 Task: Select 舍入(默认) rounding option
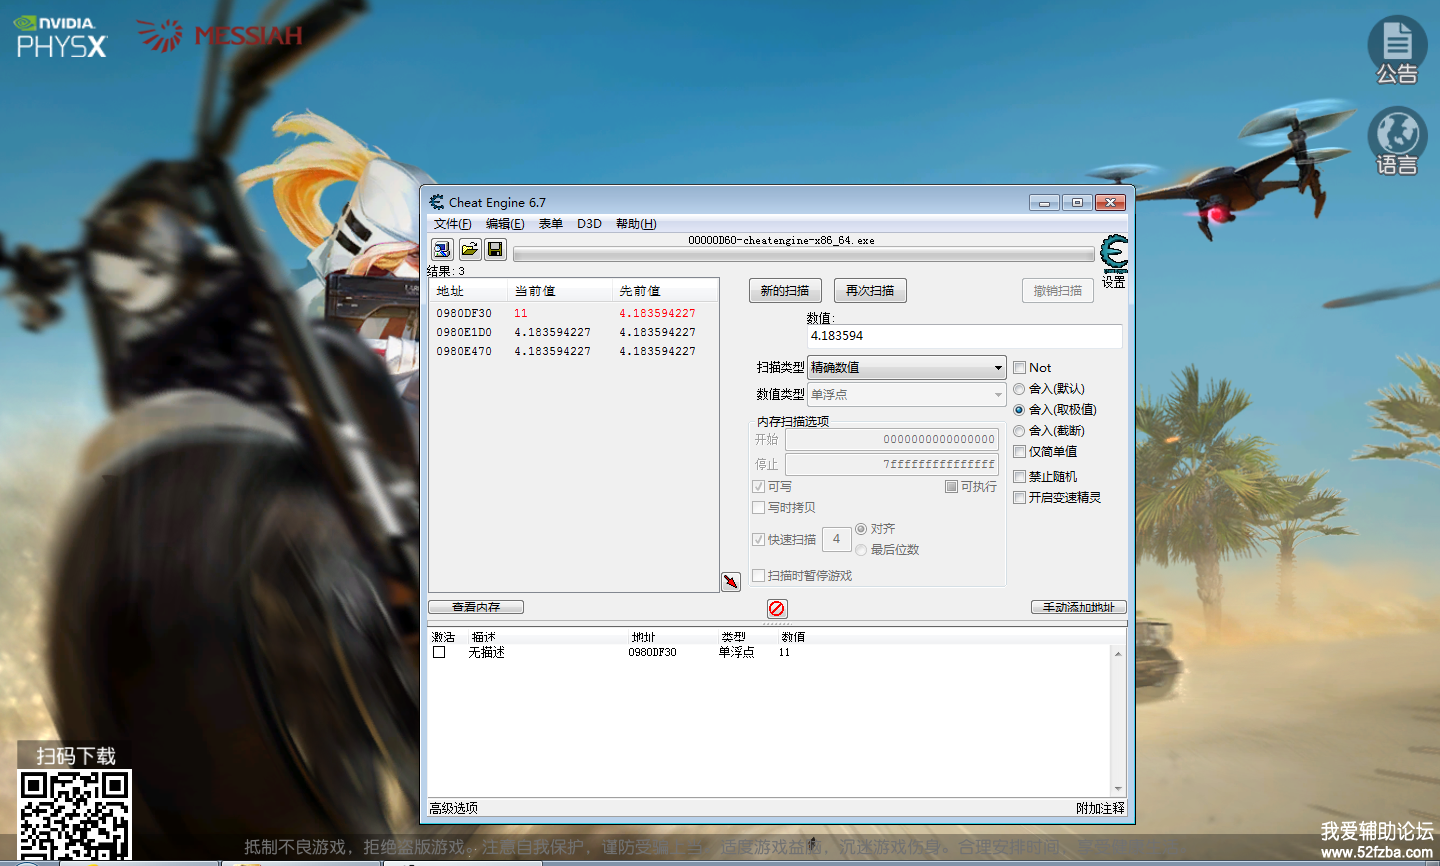coord(1019,389)
